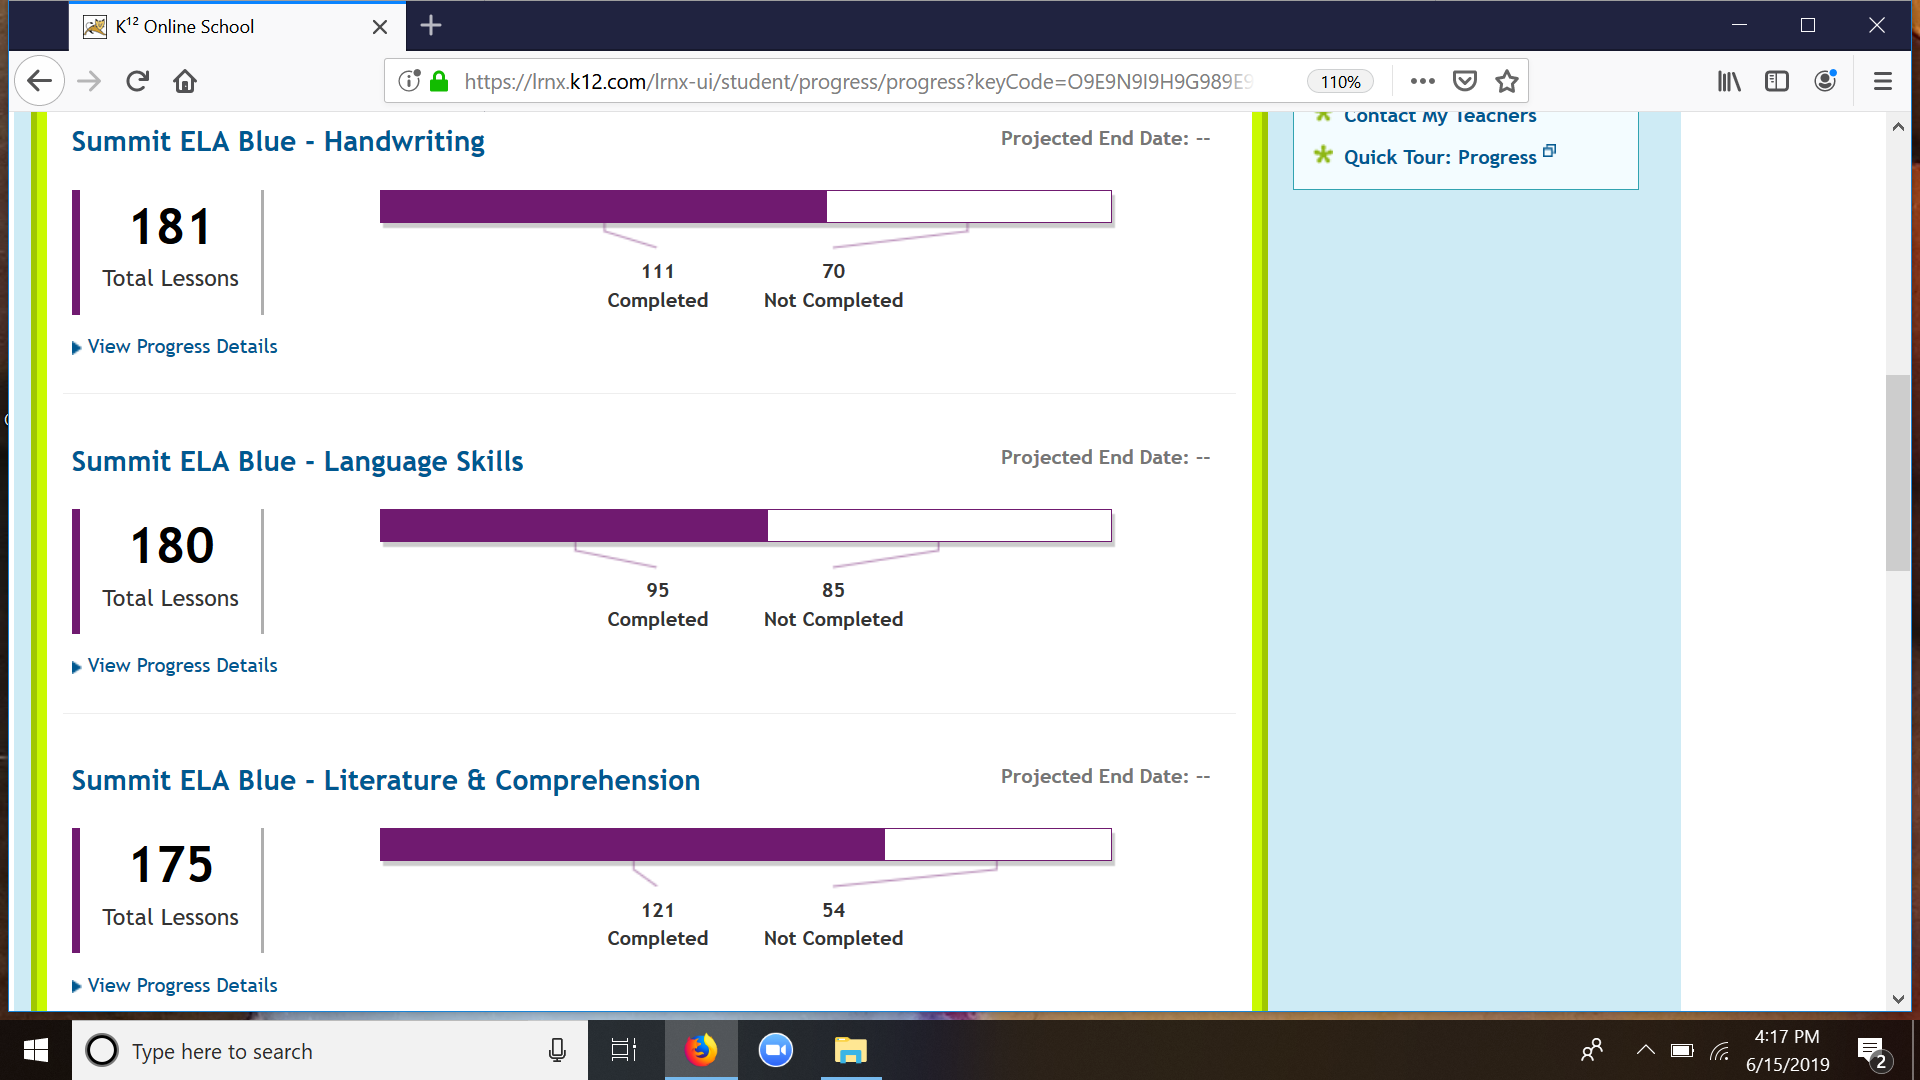Screen dimensions: 1920x1080
Task: Click the green secure connection padlock
Action: pyautogui.click(x=439, y=81)
